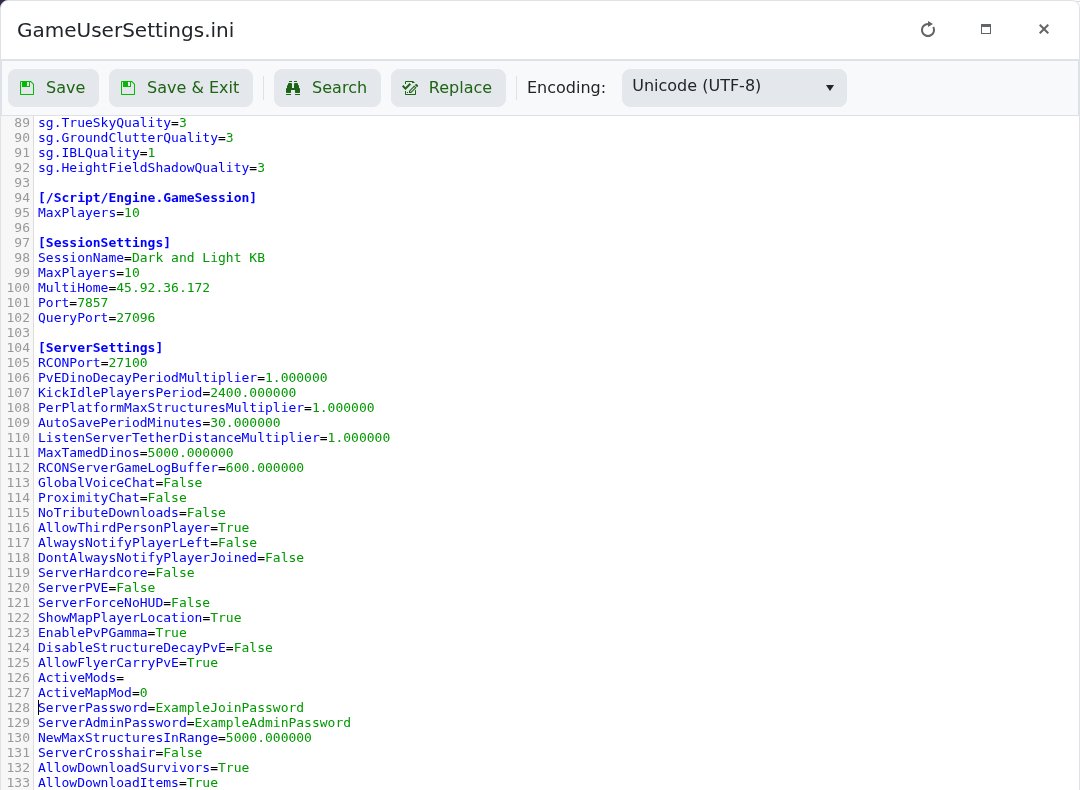Click the ListenServerTetherDistanceMultiplier line
The width and height of the screenshot is (1080, 790).
point(214,438)
